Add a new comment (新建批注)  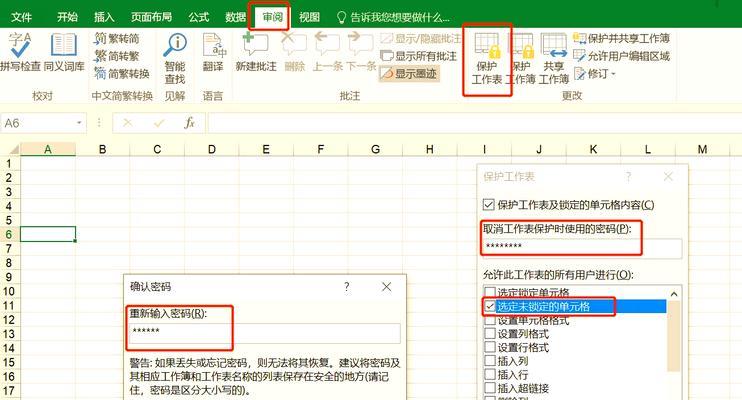click(256, 52)
